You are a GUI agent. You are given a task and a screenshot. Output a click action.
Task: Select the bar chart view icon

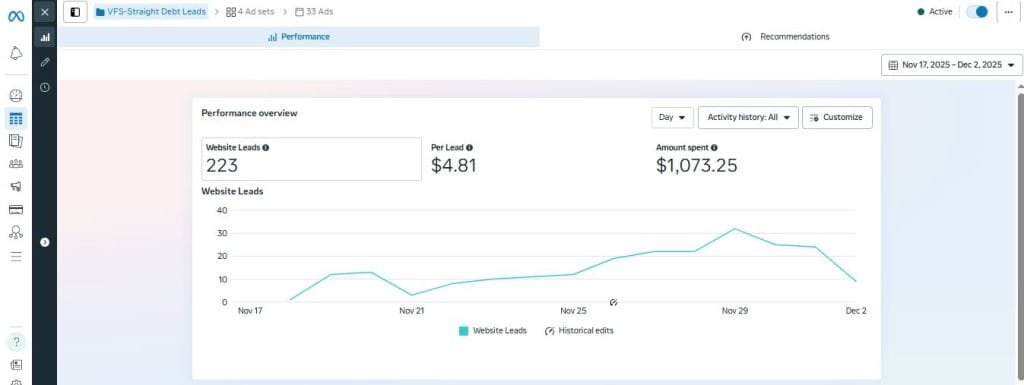coord(44,37)
